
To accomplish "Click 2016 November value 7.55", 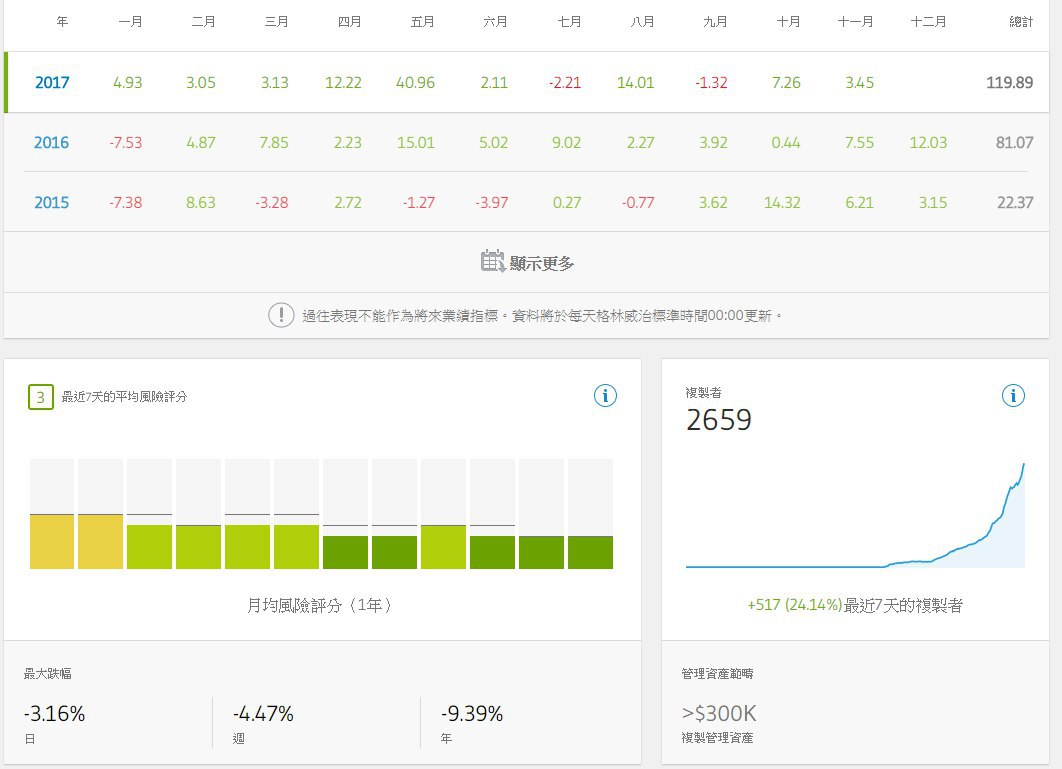I will (859, 142).
